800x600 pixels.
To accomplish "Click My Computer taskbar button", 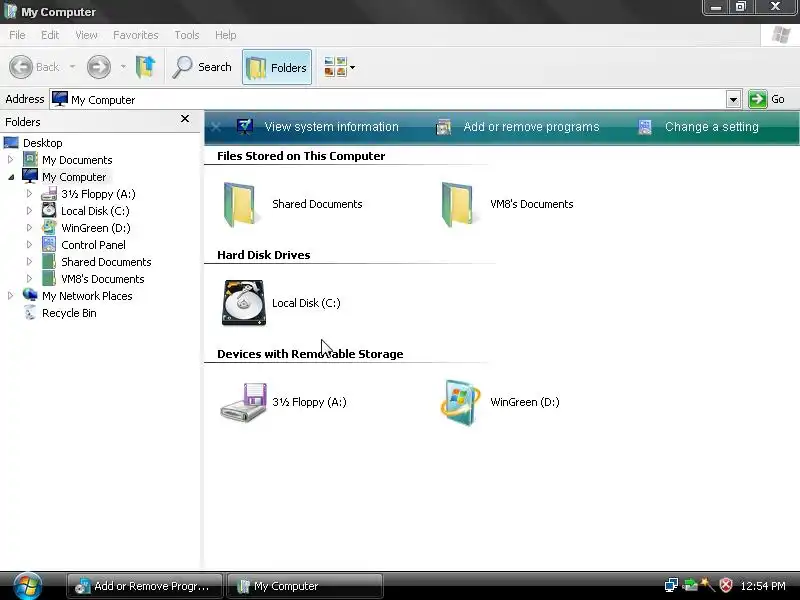I will (305, 586).
